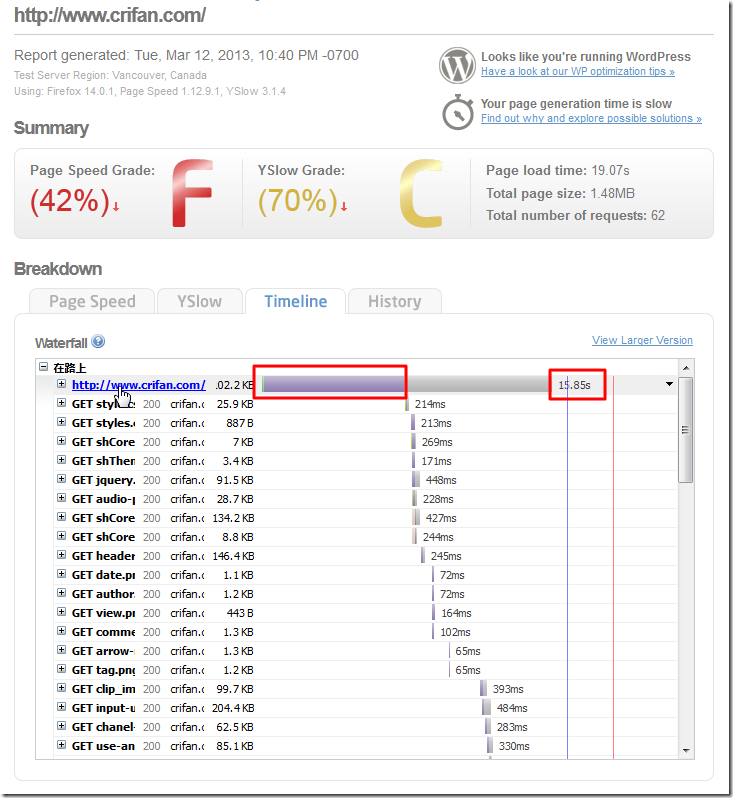733x798 pixels.
Task: Open WP optimization tips link
Action: coord(578,71)
